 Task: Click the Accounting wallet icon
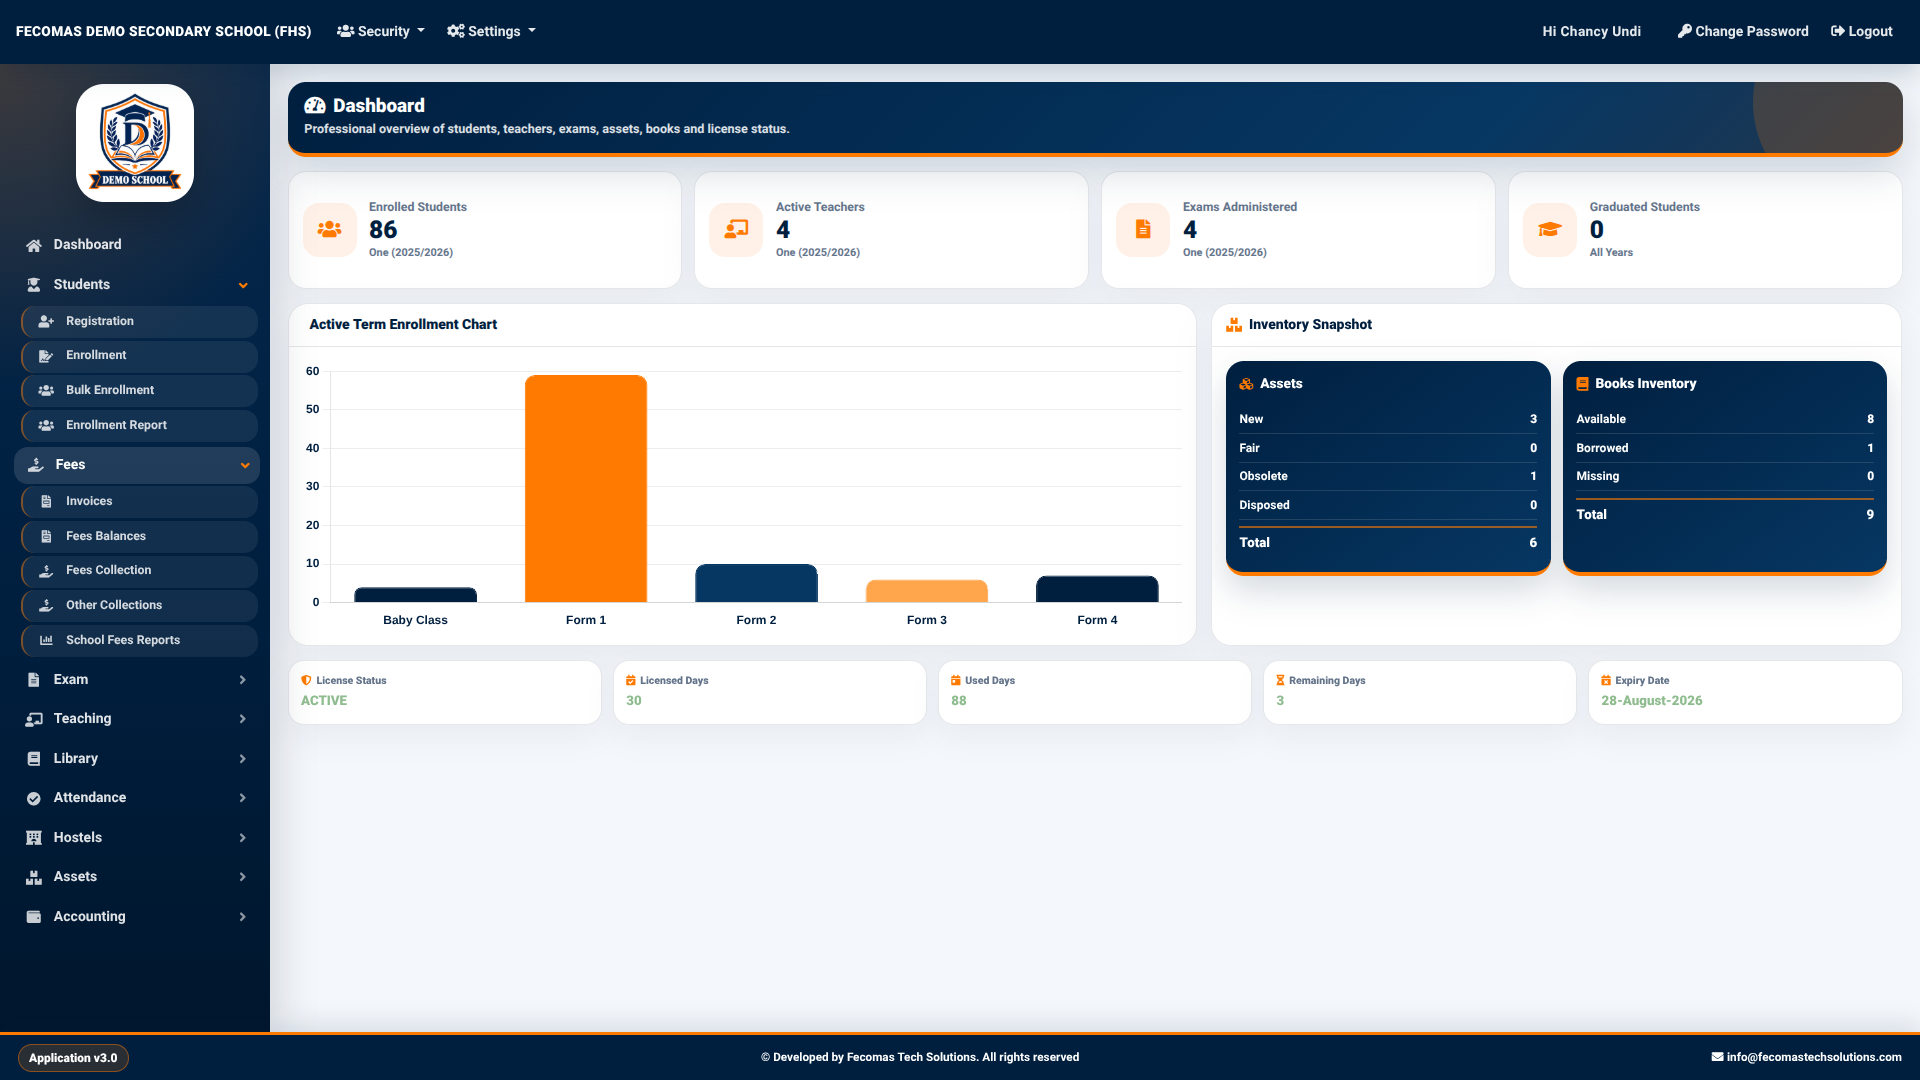tap(34, 917)
